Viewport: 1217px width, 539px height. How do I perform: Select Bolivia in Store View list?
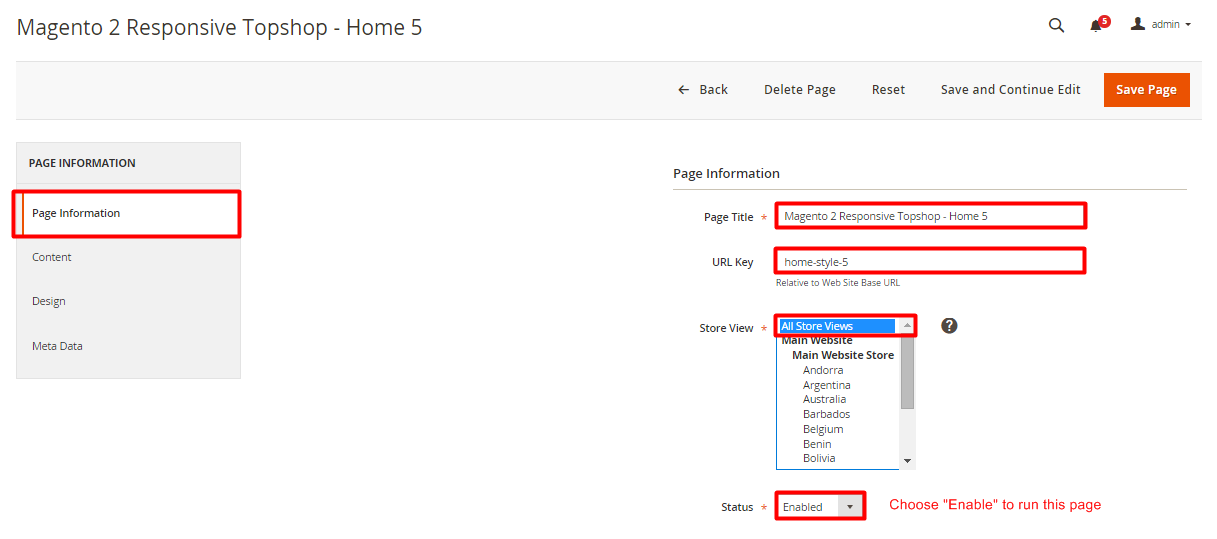click(x=820, y=458)
